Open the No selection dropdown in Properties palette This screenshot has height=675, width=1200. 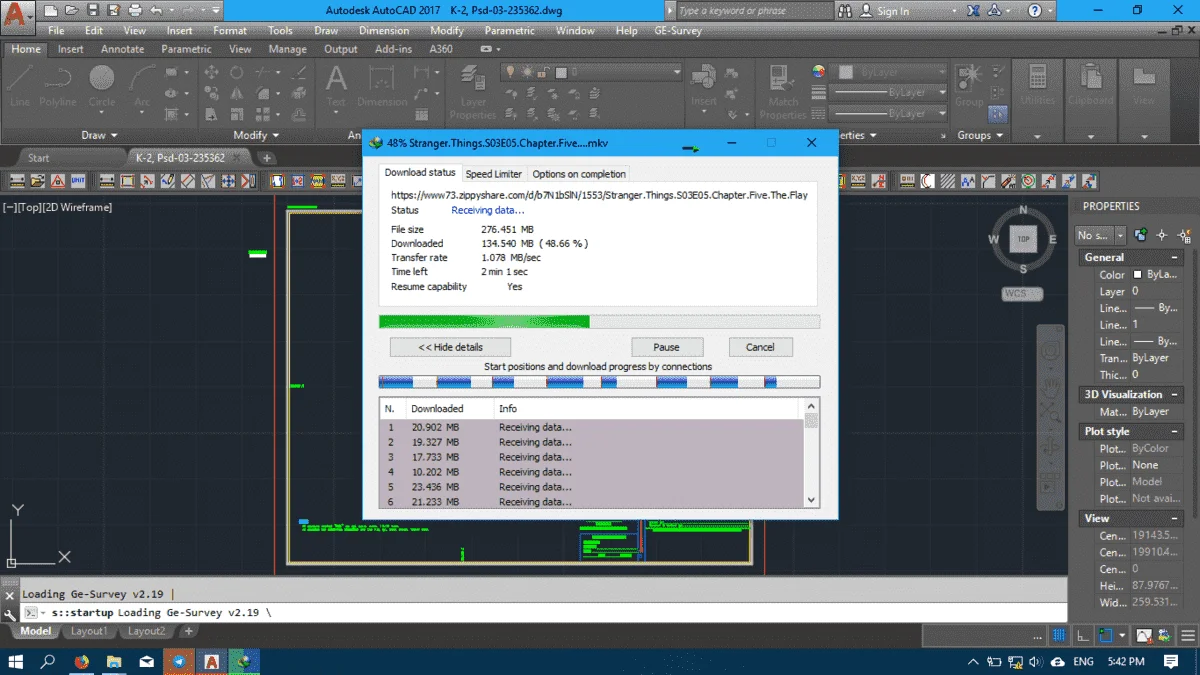(x=1100, y=235)
